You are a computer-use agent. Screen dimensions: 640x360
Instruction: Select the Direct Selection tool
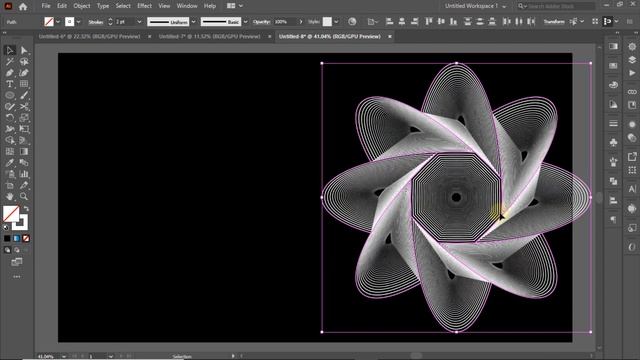24,50
